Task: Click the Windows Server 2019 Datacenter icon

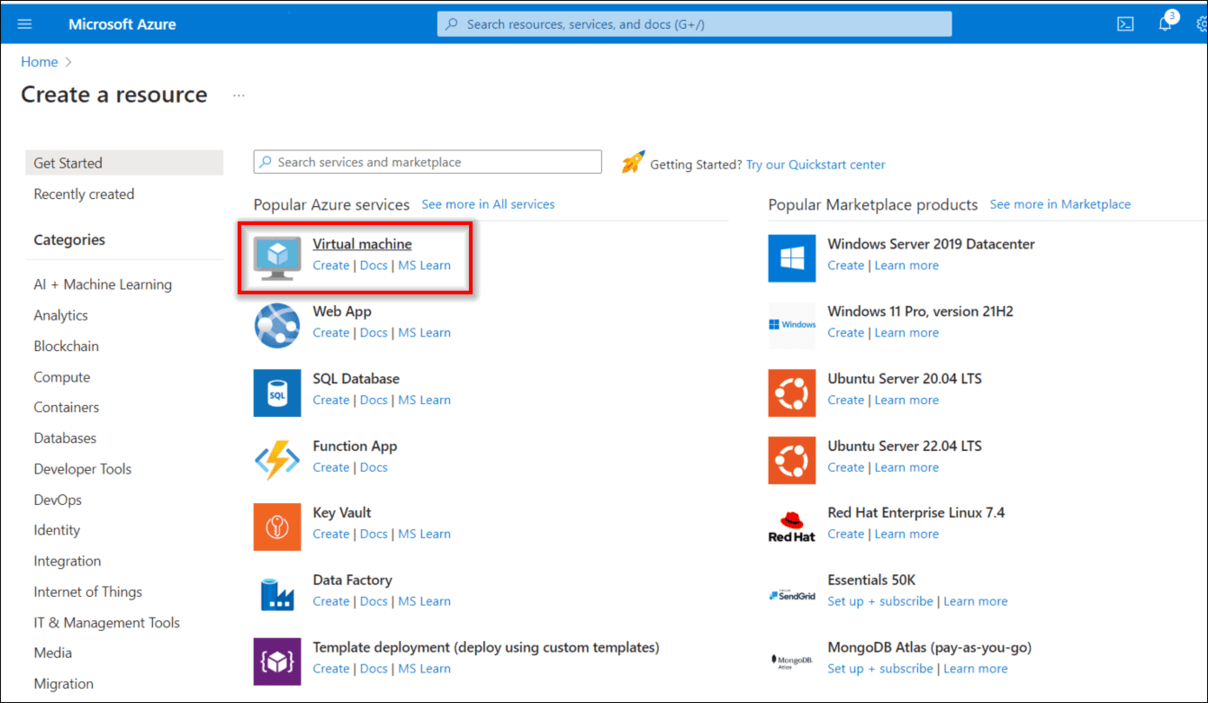Action: coord(792,258)
